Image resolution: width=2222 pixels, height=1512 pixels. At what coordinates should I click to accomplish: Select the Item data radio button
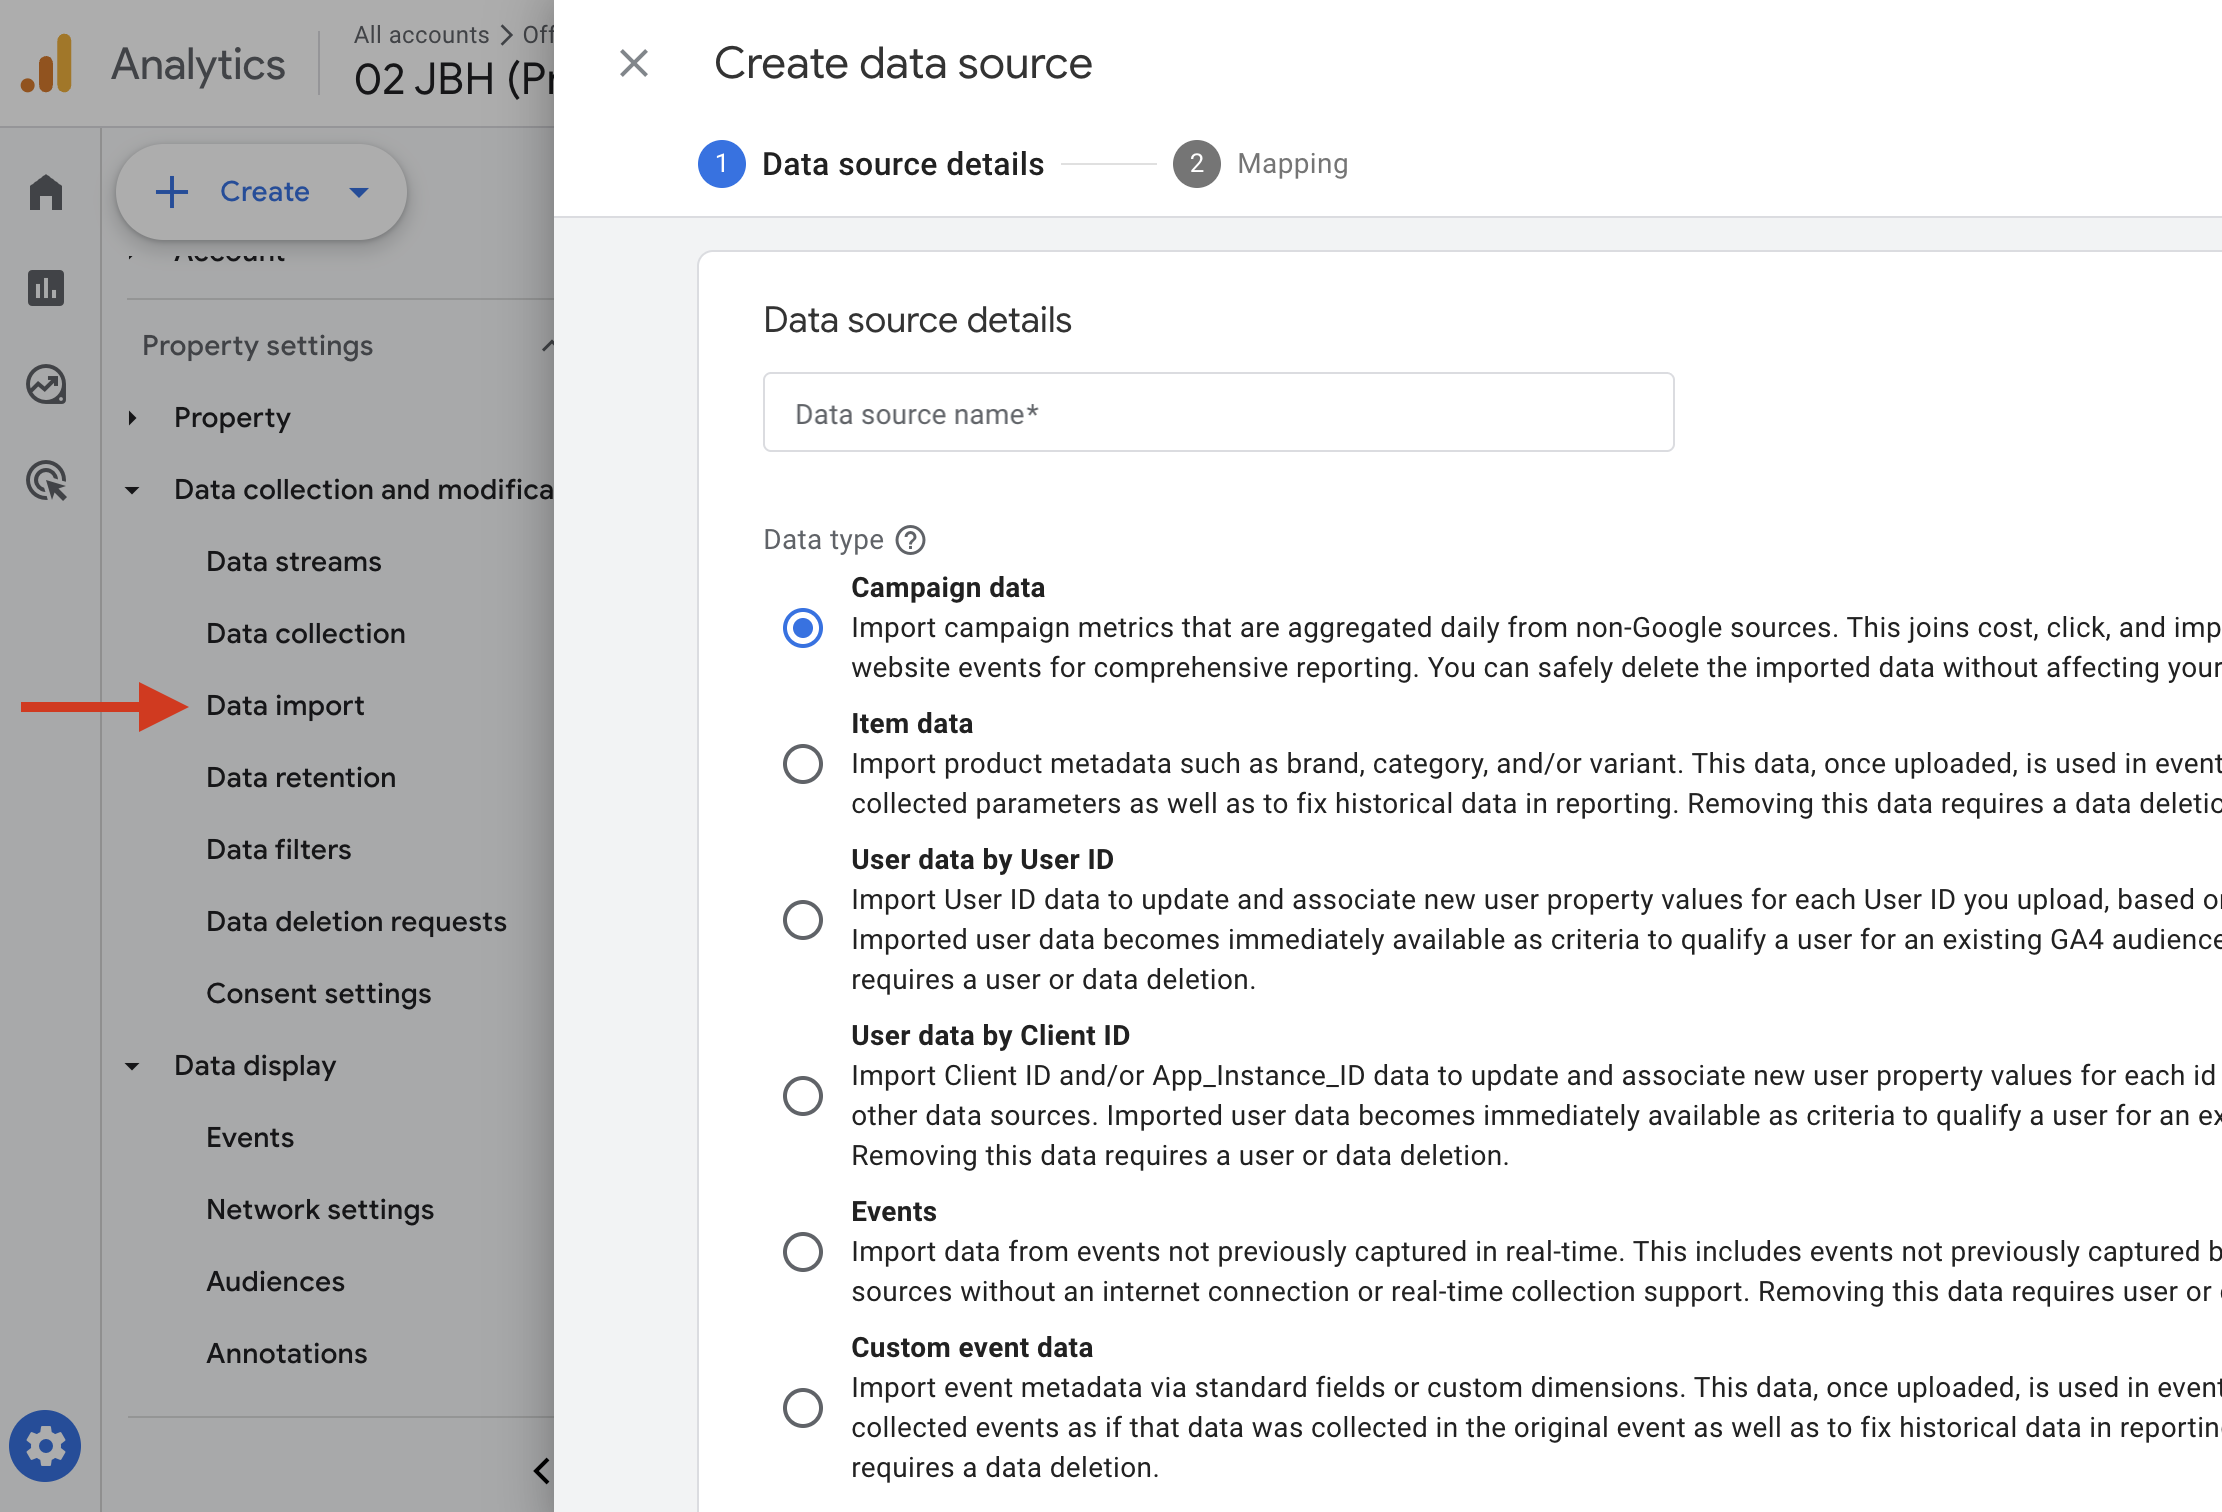click(803, 764)
